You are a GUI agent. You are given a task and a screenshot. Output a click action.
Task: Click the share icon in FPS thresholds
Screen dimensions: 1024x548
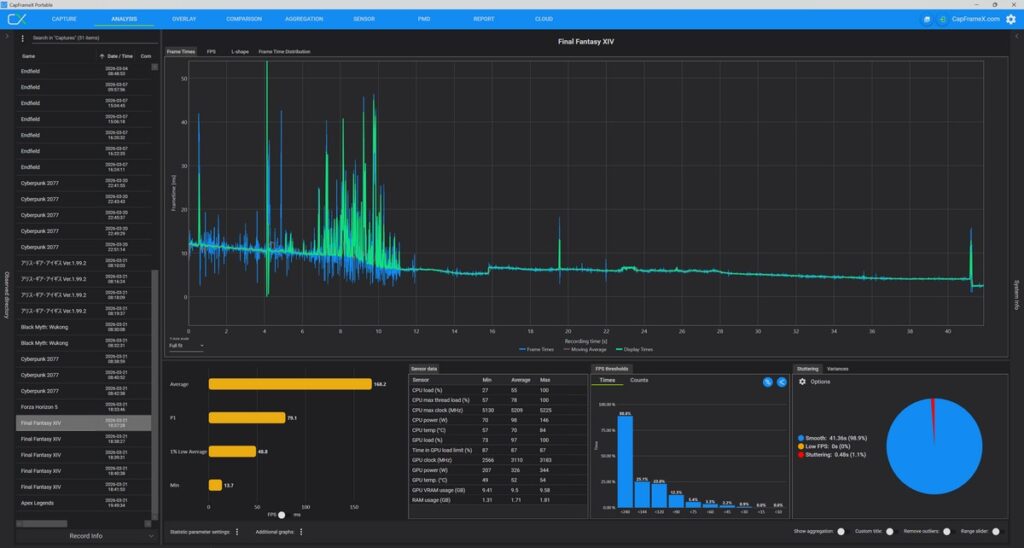(781, 382)
